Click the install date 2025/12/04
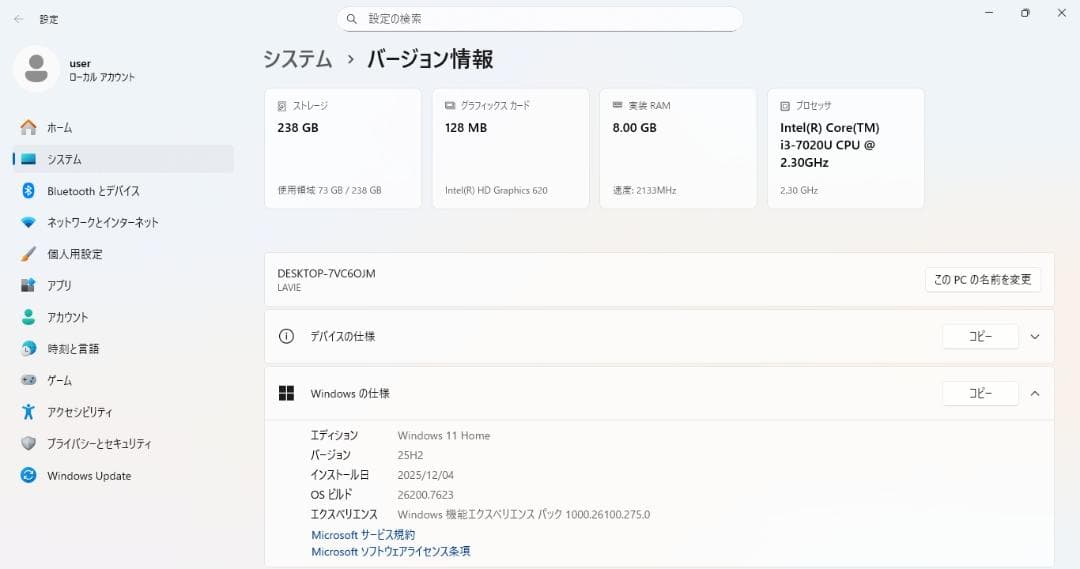This screenshot has height=569, width=1080. [x=426, y=475]
